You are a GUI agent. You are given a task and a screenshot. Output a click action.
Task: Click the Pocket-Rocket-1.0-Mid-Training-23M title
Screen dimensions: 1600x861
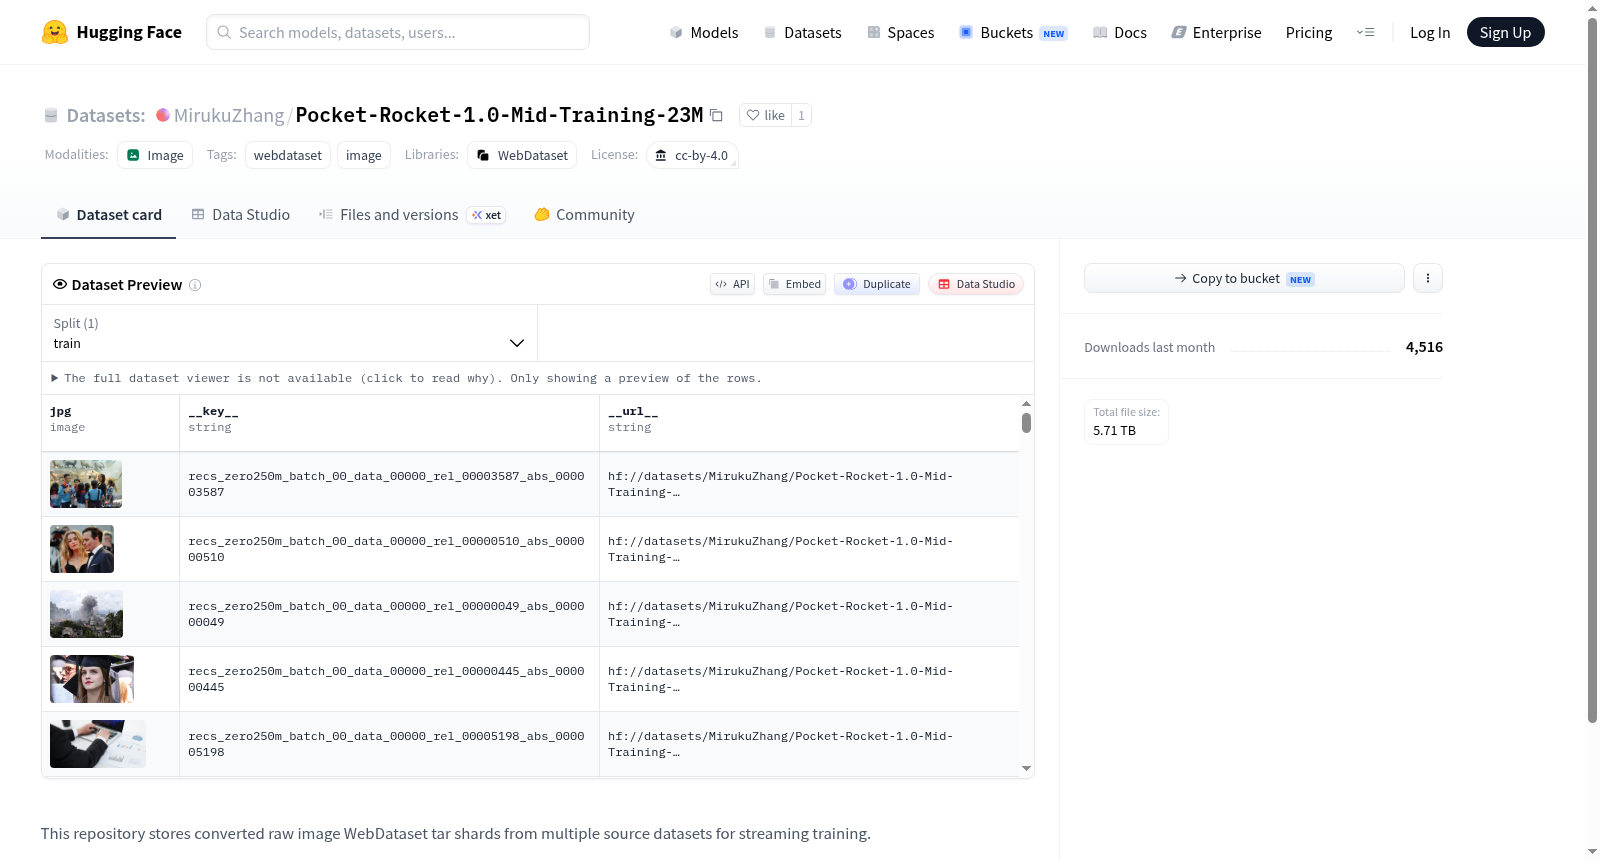point(499,115)
